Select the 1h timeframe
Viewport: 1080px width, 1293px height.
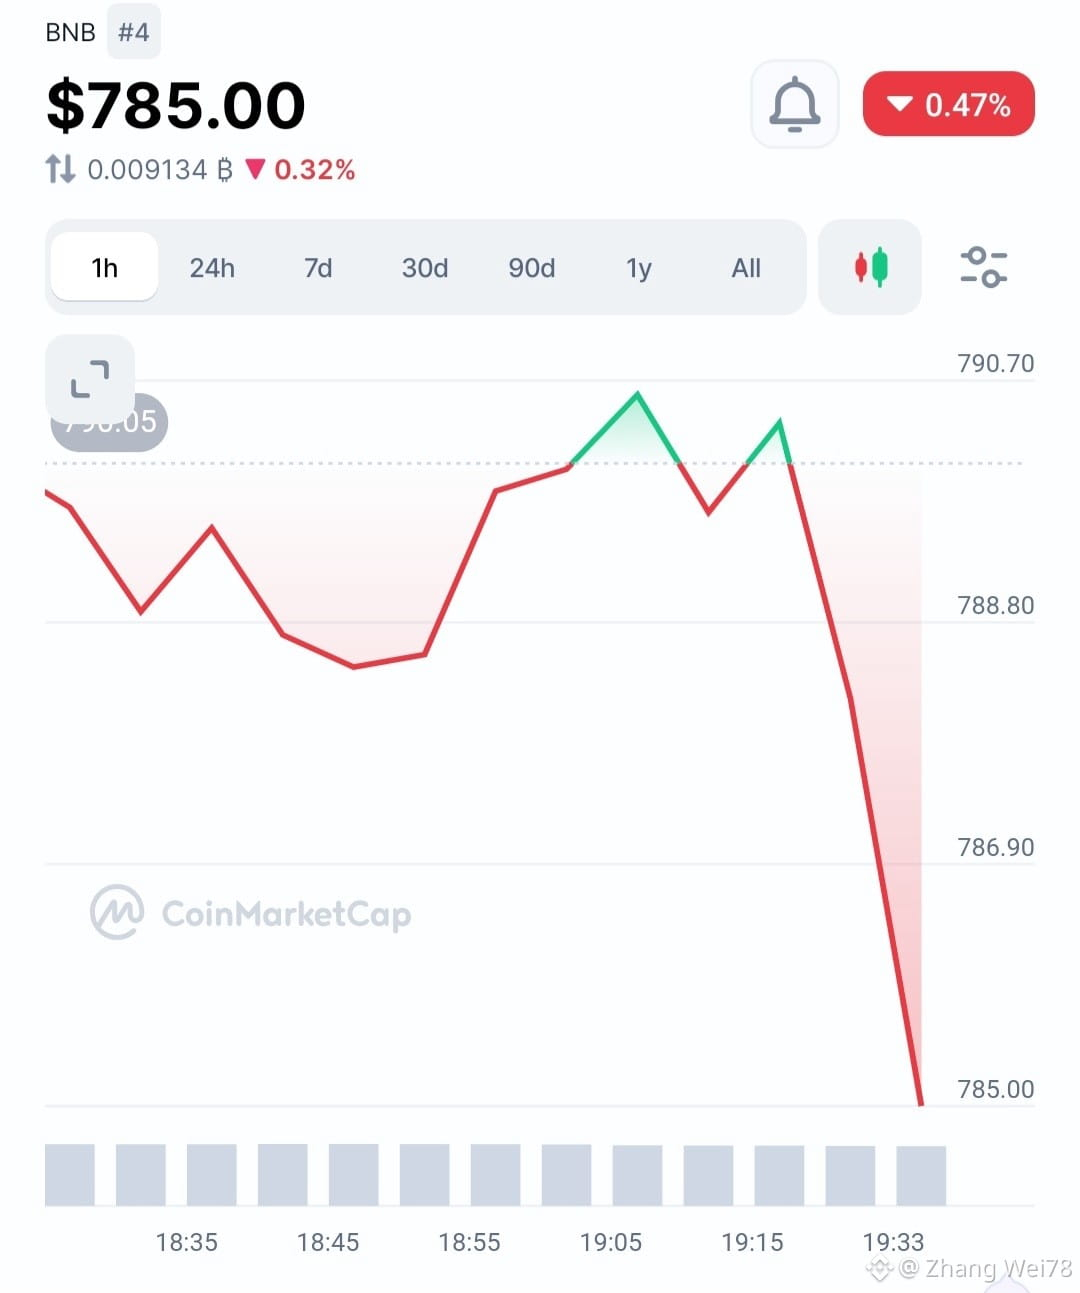[104, 267]
